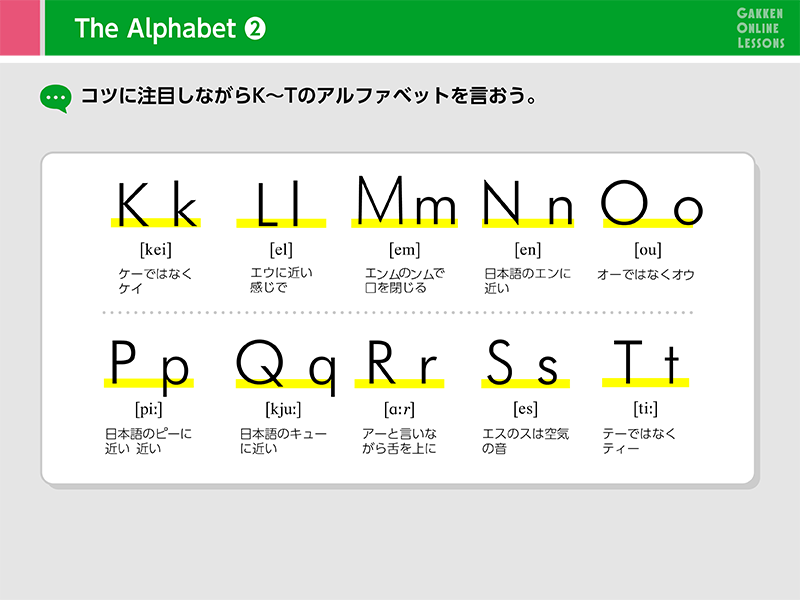Select the letter pair S s

[524, 366]
